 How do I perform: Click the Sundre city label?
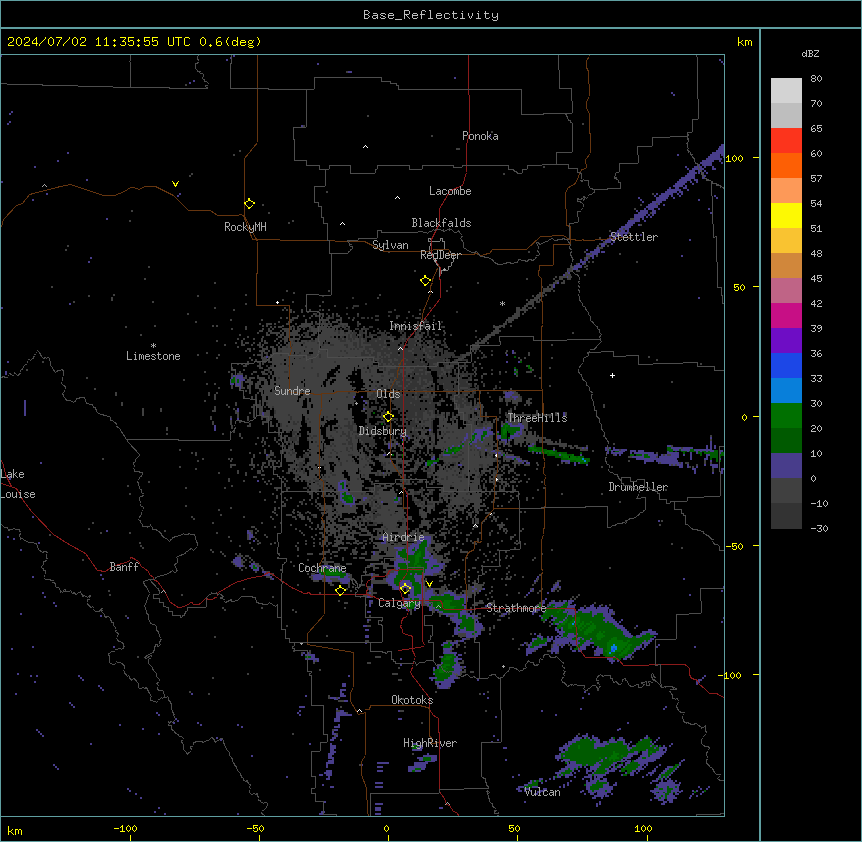coord(292,391)
